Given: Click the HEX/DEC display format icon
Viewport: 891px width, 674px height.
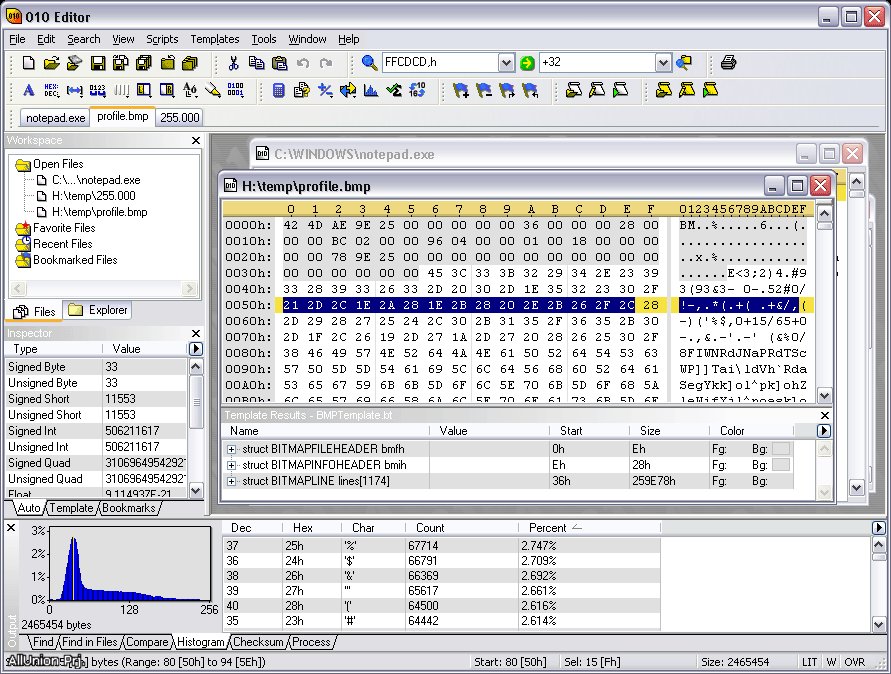Looking at the screenshot, I should [51, 90].
